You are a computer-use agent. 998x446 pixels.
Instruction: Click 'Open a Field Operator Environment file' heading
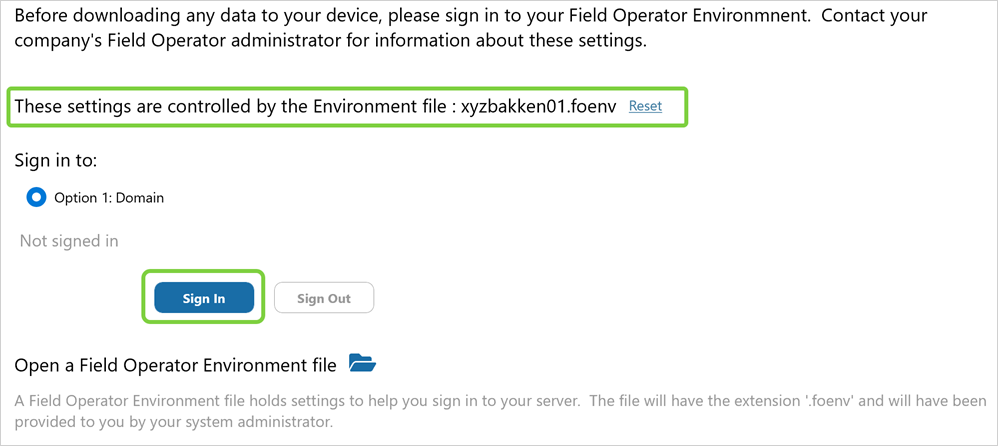175,364
